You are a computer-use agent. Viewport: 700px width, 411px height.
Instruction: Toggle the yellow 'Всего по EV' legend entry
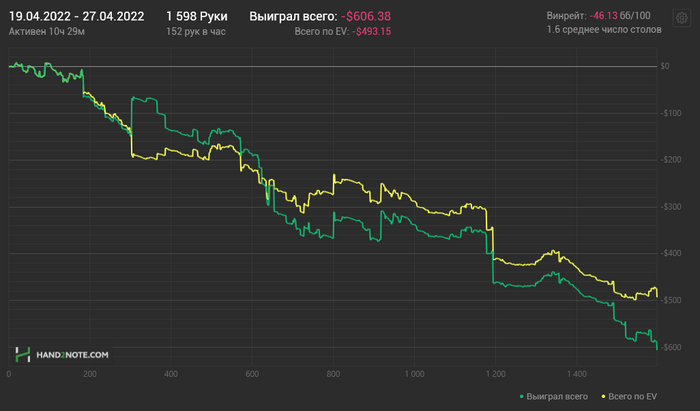click(629, 396)
